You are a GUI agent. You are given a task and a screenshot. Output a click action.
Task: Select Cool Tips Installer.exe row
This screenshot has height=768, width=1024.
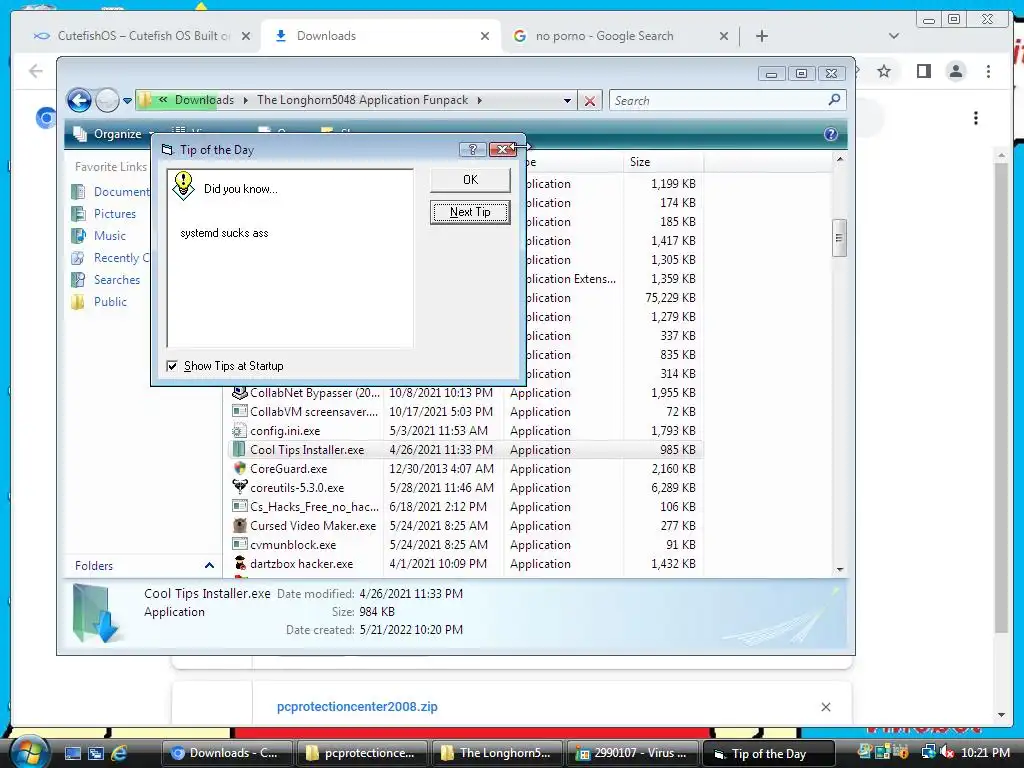tap(466, 449)
